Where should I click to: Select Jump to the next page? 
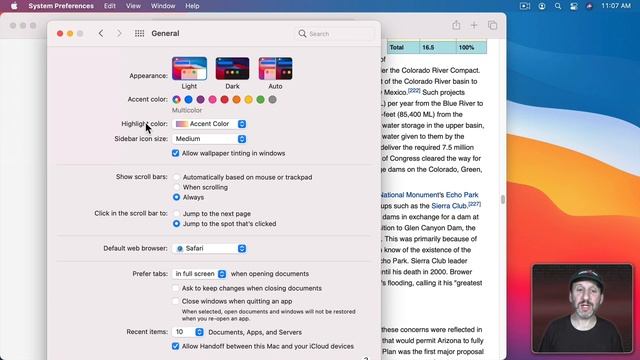point(176,213)
